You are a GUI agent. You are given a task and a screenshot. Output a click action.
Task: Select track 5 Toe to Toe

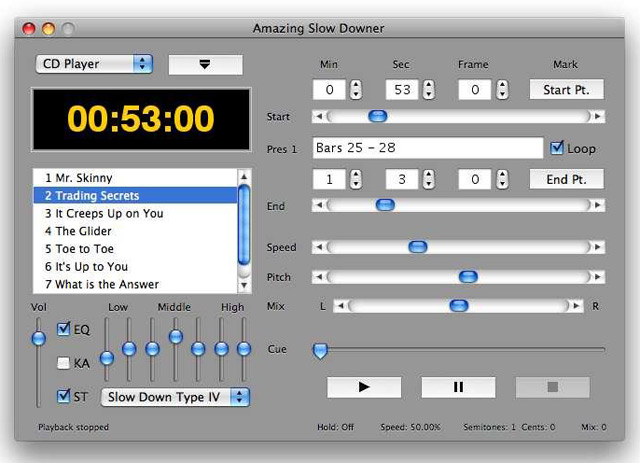click(x=135, y=249)
